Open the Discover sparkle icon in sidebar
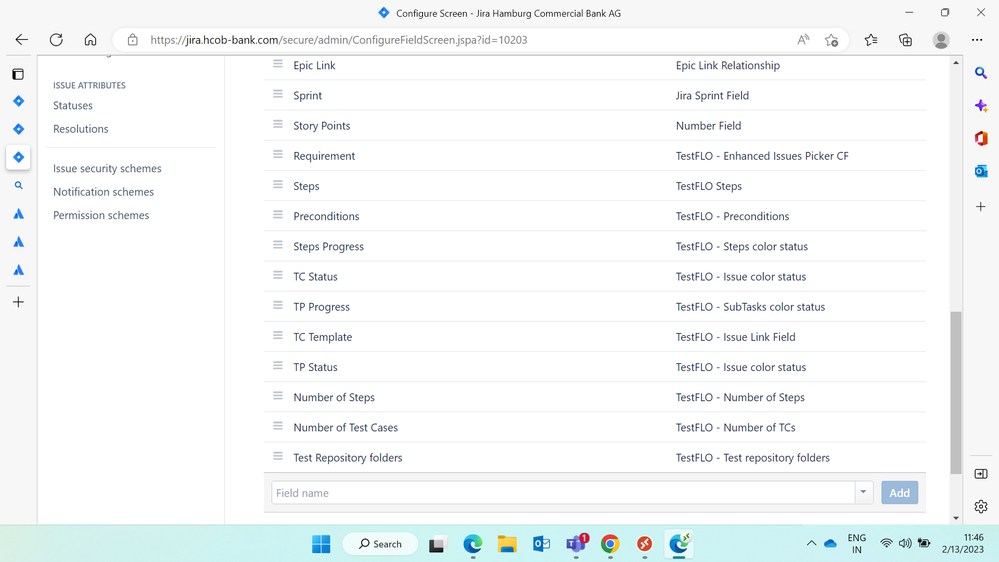This screenshot has height=562, width=999. click(981, 106)
